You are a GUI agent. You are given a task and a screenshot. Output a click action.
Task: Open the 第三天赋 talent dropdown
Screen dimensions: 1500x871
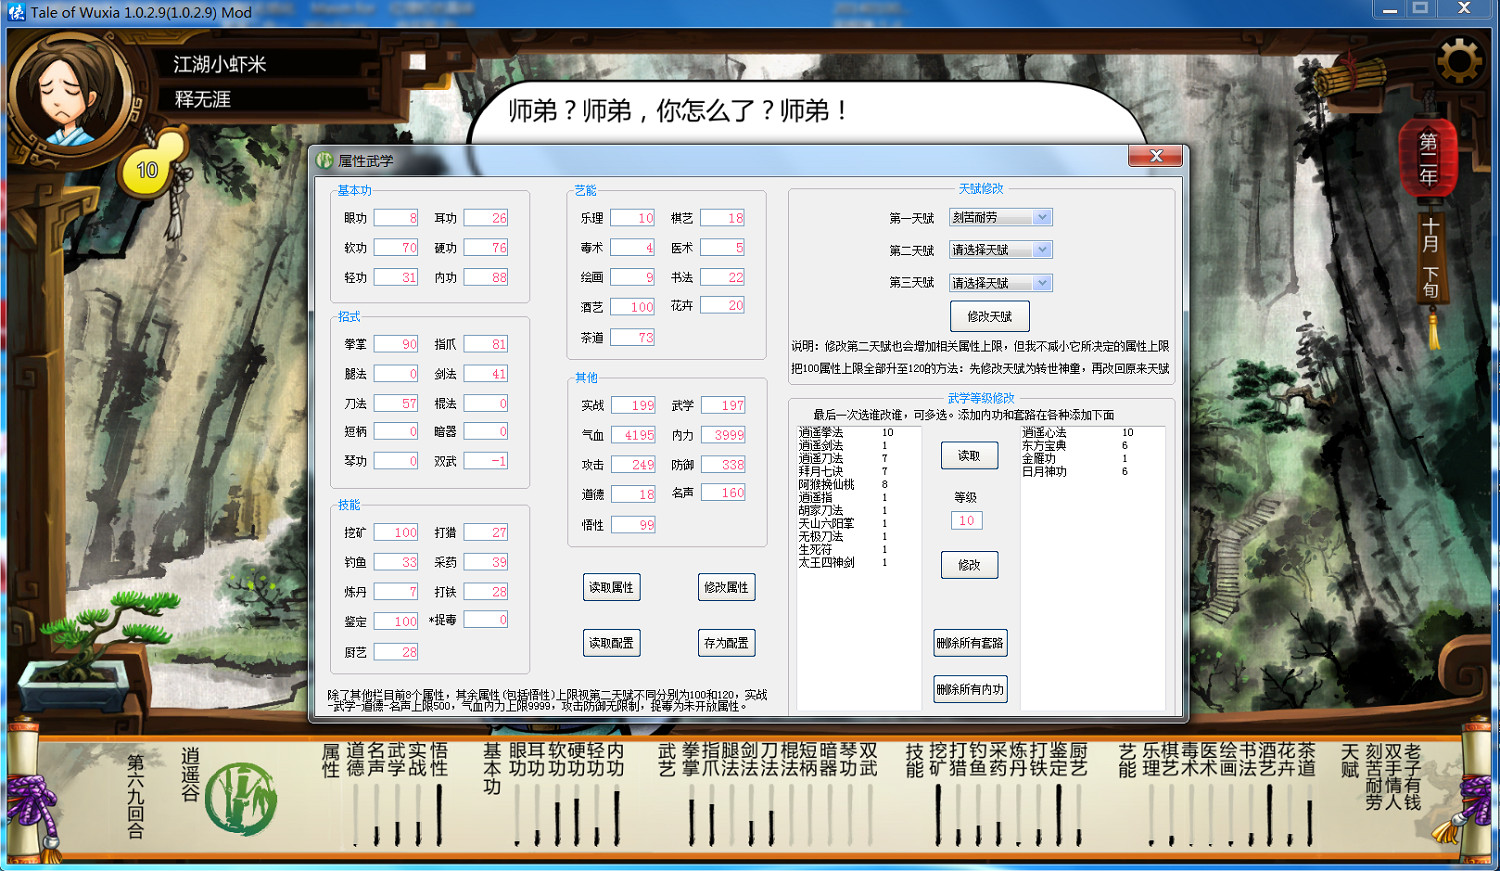(x=1042, y=283)
